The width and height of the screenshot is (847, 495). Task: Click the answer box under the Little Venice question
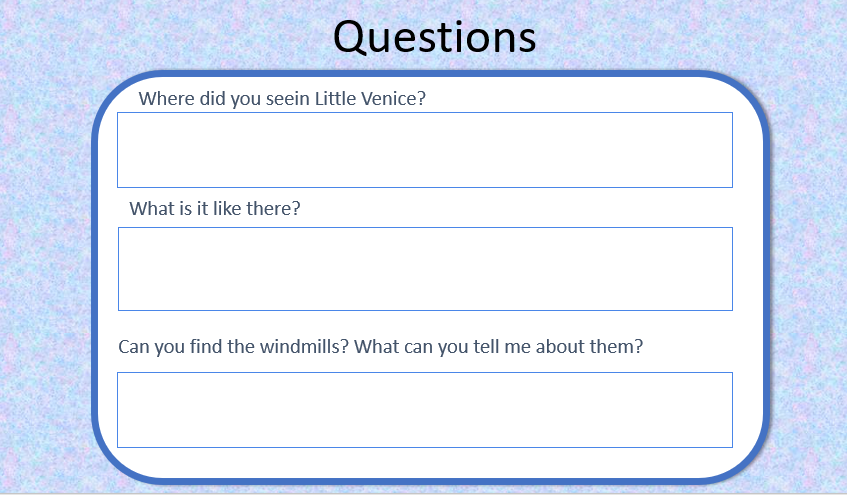coord(425,150)
